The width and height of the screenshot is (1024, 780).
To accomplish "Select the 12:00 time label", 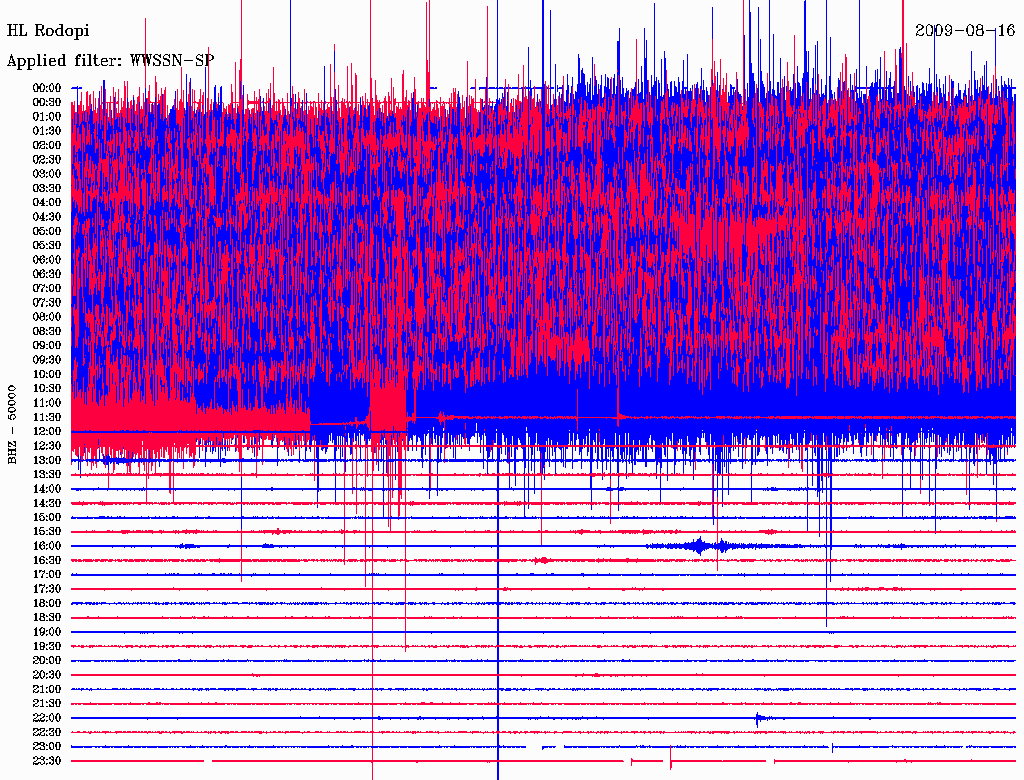I will point(47,431).
